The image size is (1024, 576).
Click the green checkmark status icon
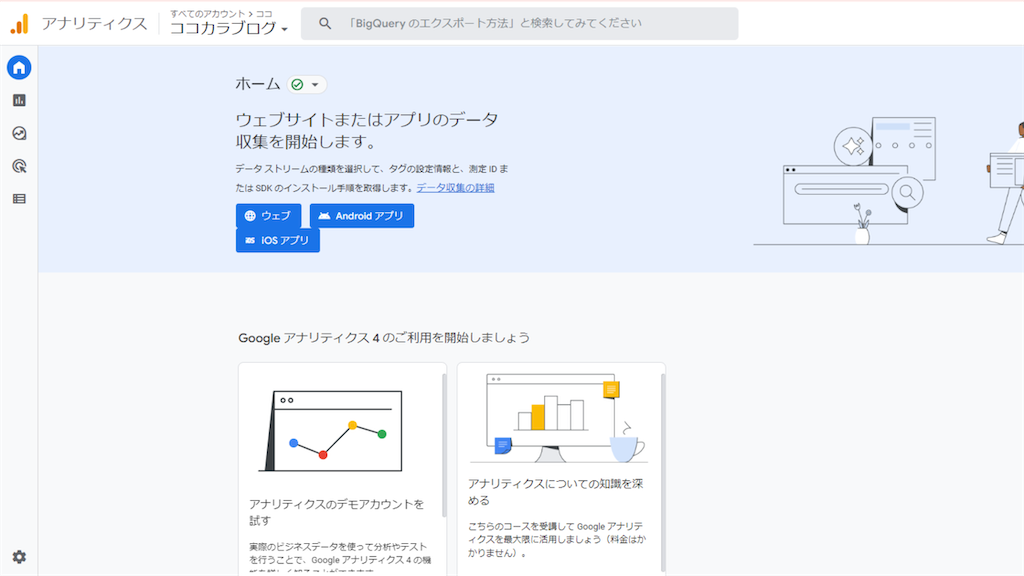(297, 84)
